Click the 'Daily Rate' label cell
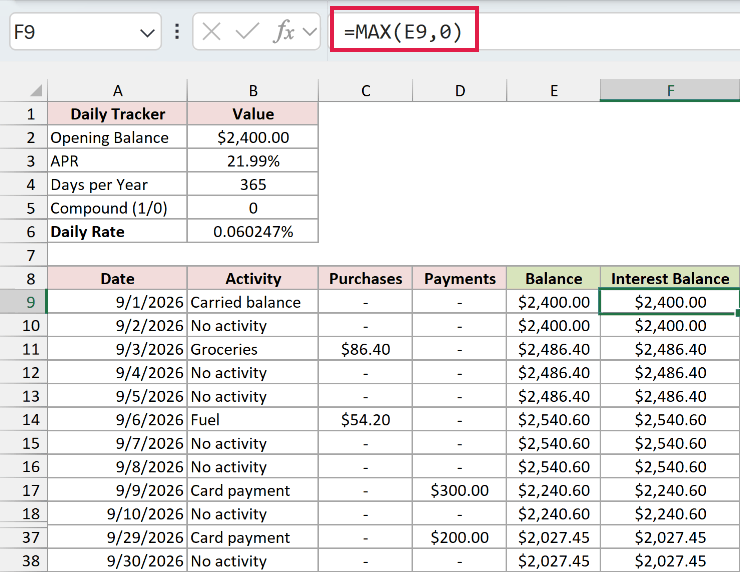Screen dimensions: 740x572 click(x=118, y=232)
